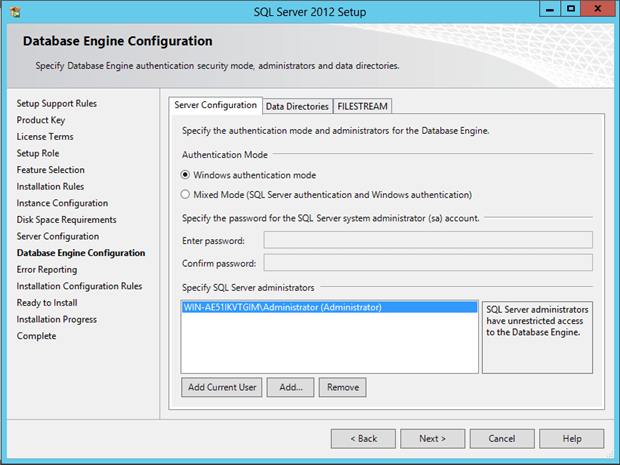Image resolution: width=620 pixels, height=465 pixels.
Task: Open the FILESTREAM tab
Action: tap(363, 106)
